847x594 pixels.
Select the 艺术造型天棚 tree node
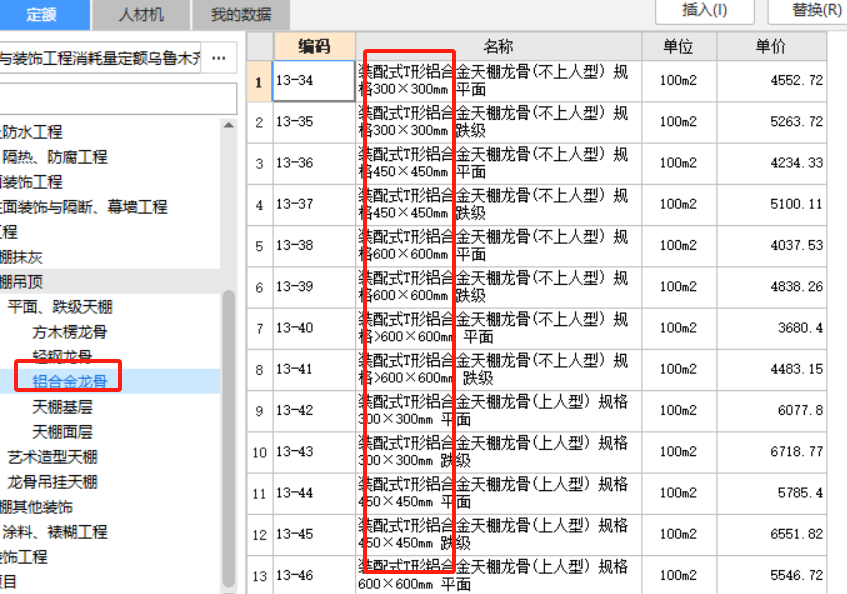click(52, 457)
